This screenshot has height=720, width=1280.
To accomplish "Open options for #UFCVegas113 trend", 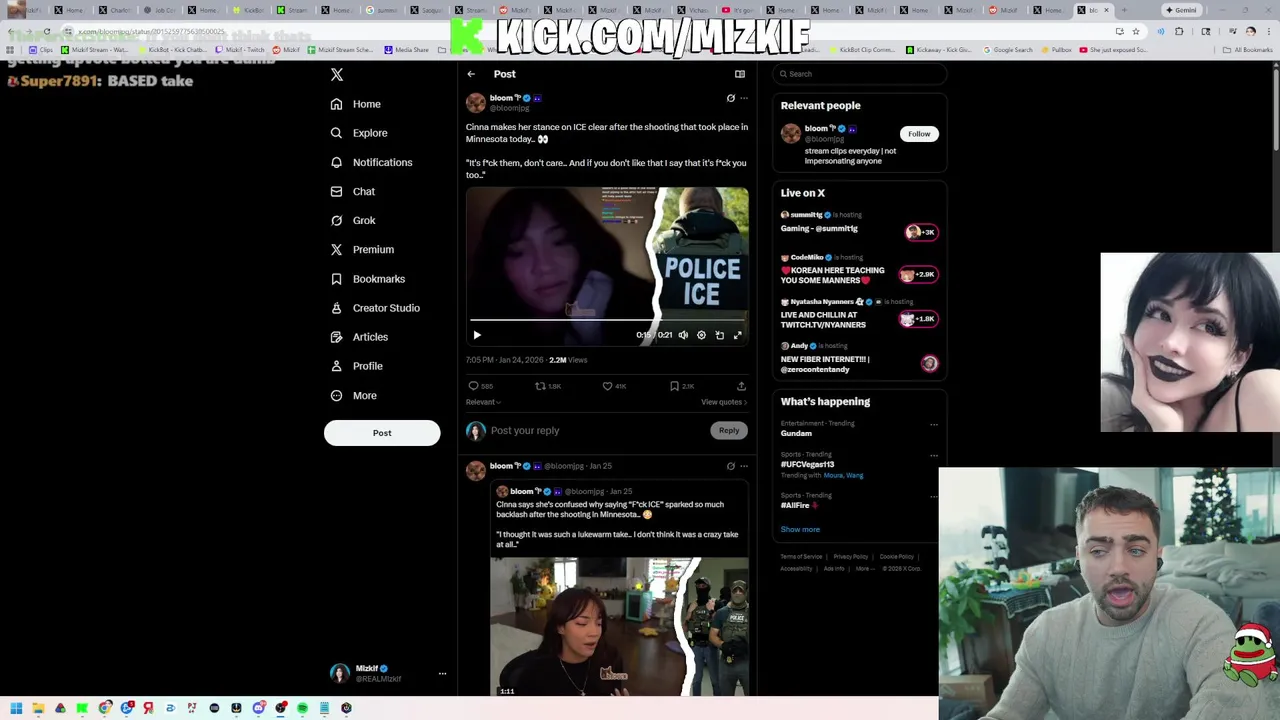I will pyautogui.click(x=934, y=456).
